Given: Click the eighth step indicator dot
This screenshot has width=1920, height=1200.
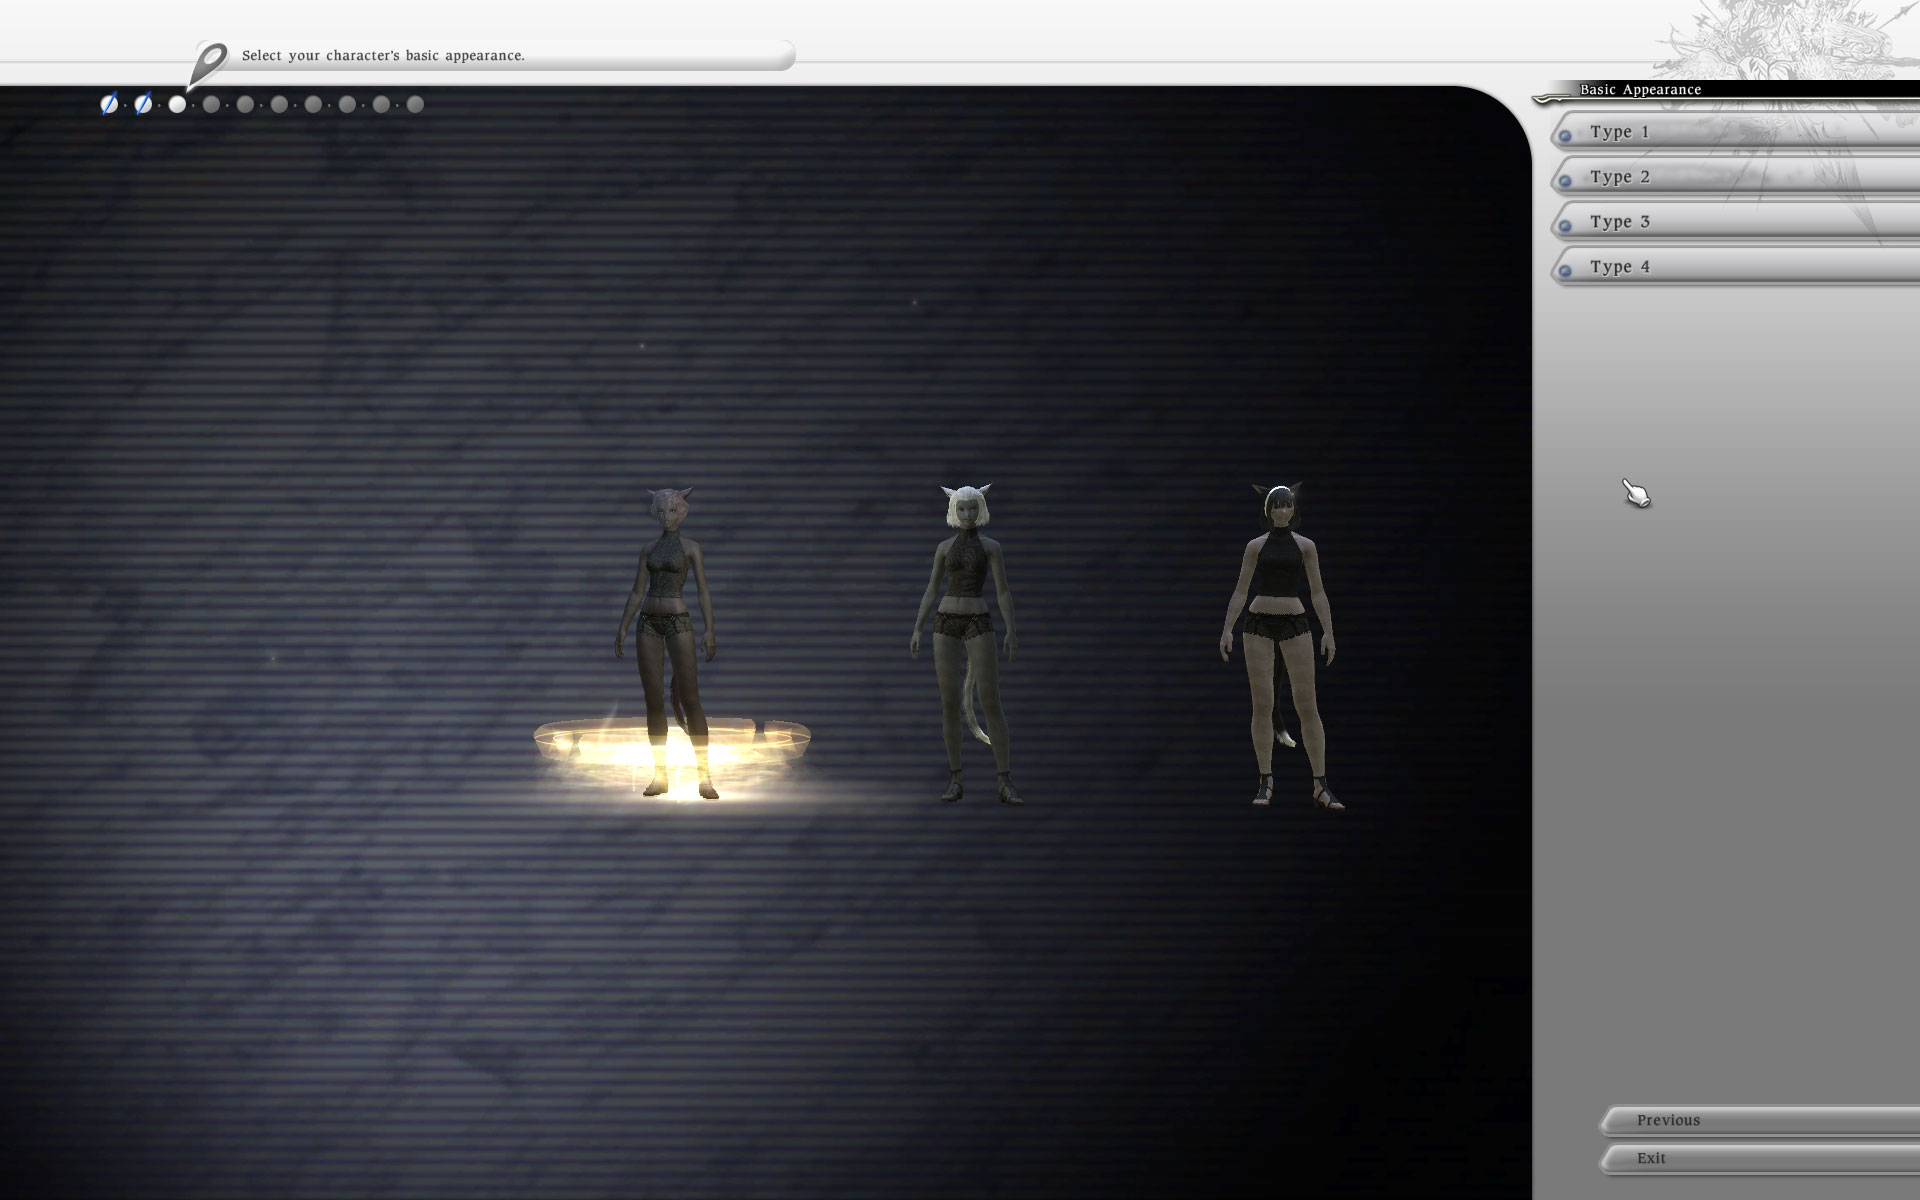Looking at the screenshot, I should [x=347, y=104].
